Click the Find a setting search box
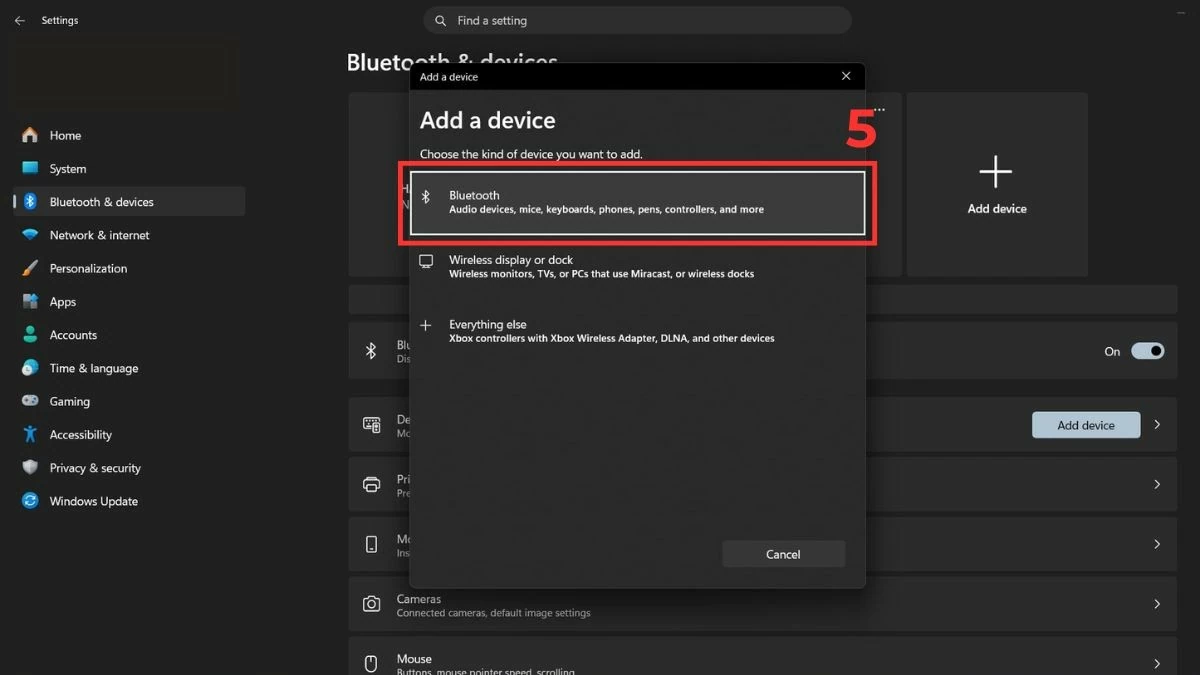The image size is (1200, 675). click(637, 20)
